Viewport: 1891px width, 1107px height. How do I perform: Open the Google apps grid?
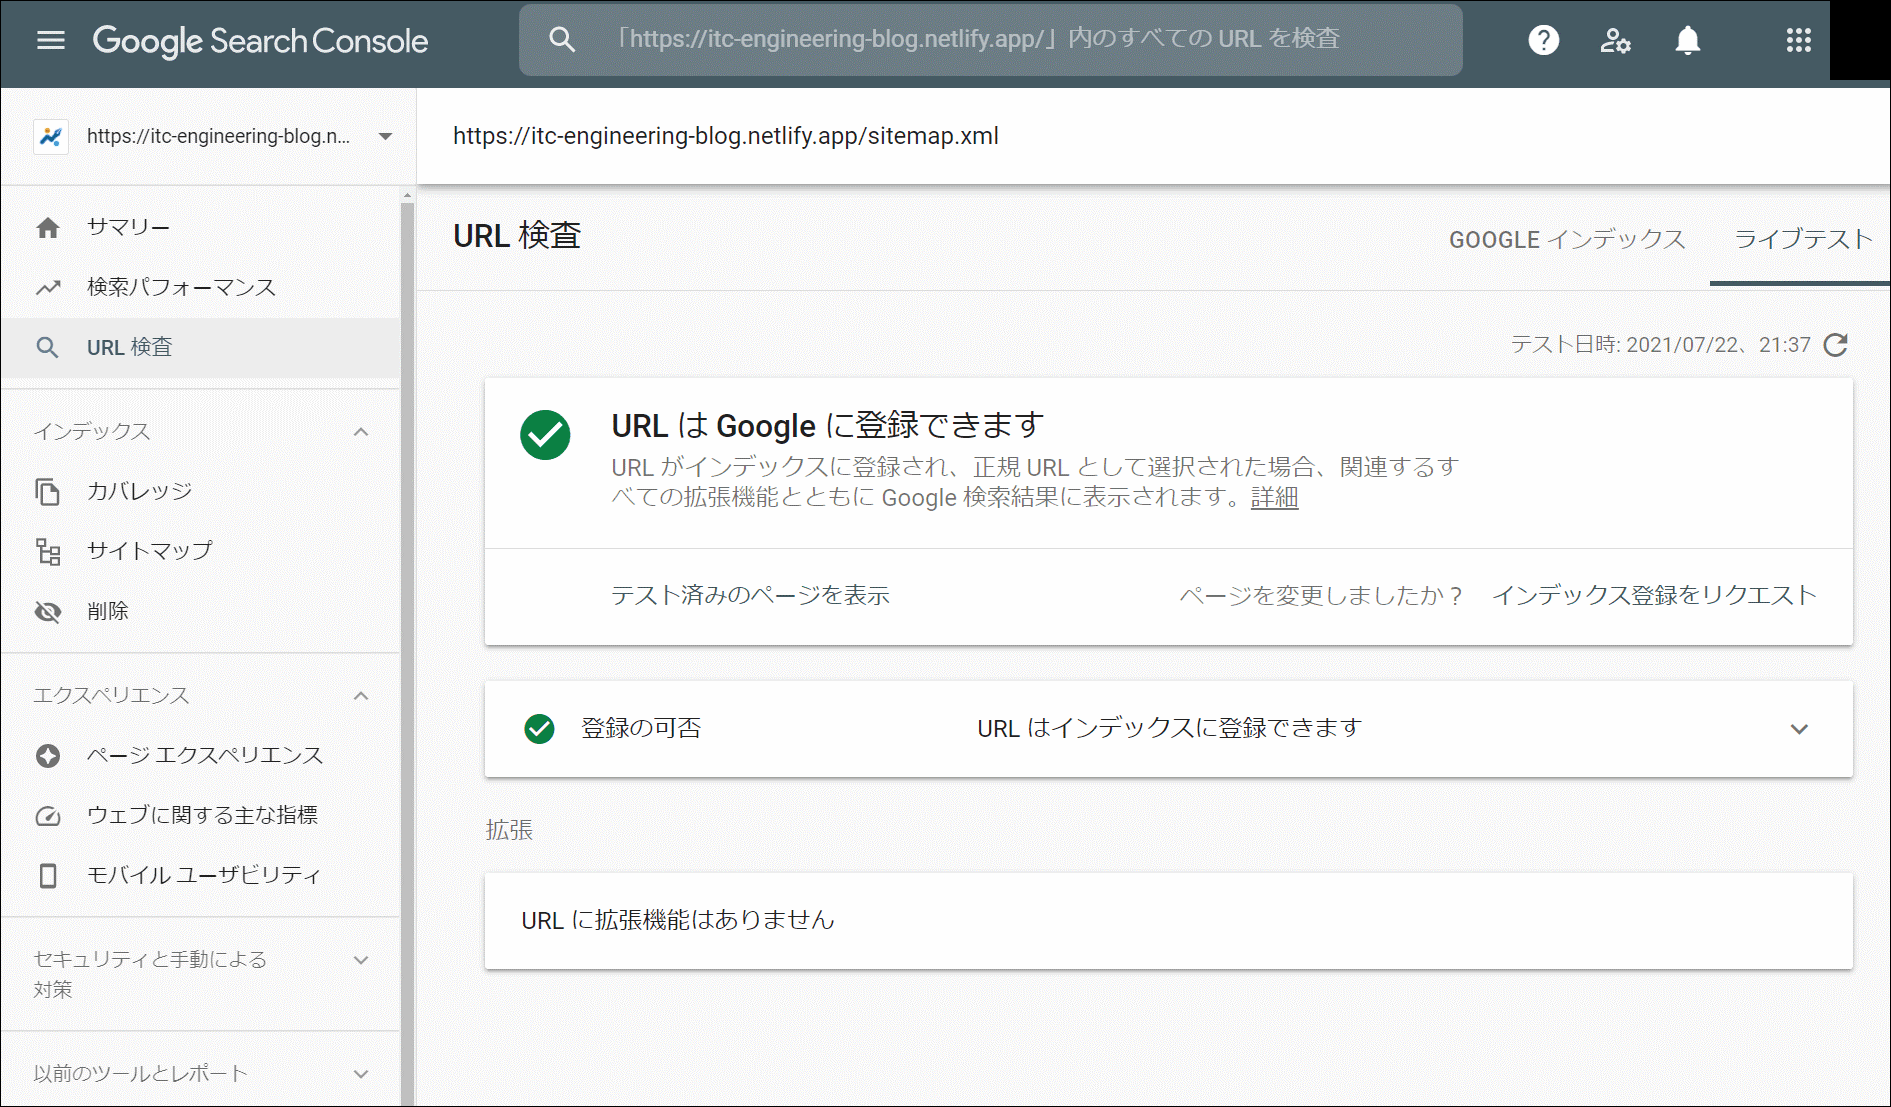[x=1799, y=40]
